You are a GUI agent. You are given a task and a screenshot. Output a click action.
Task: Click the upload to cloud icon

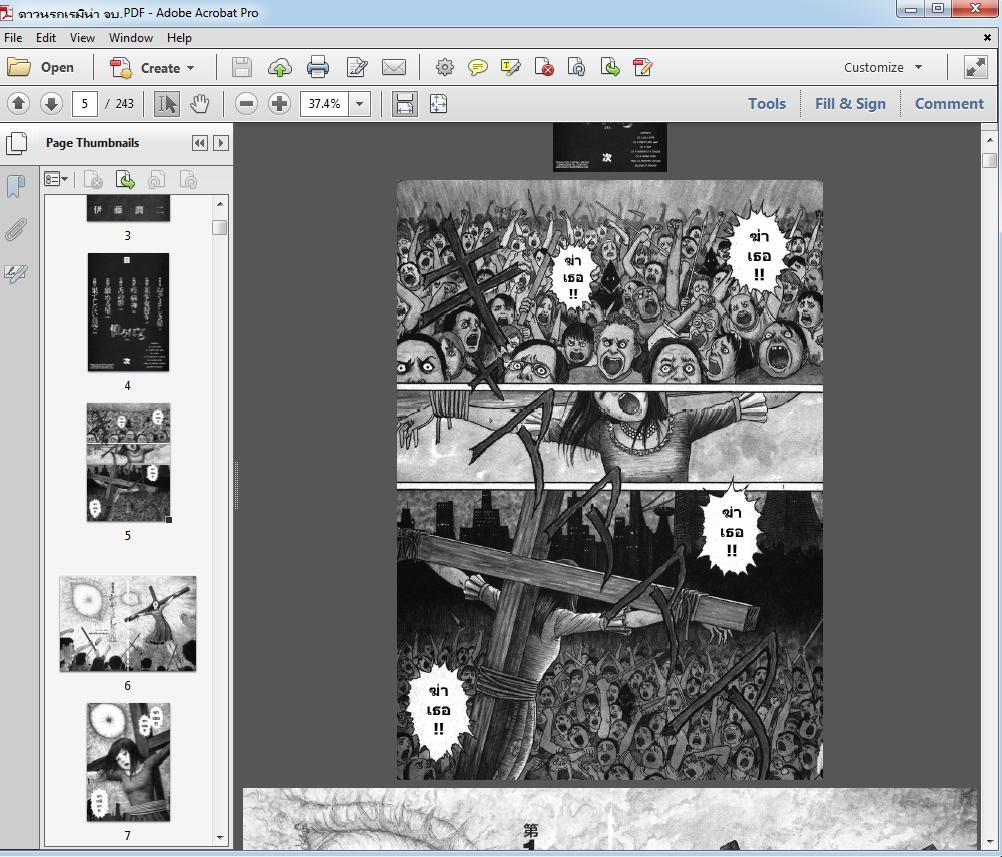click(x=279, y=67)
